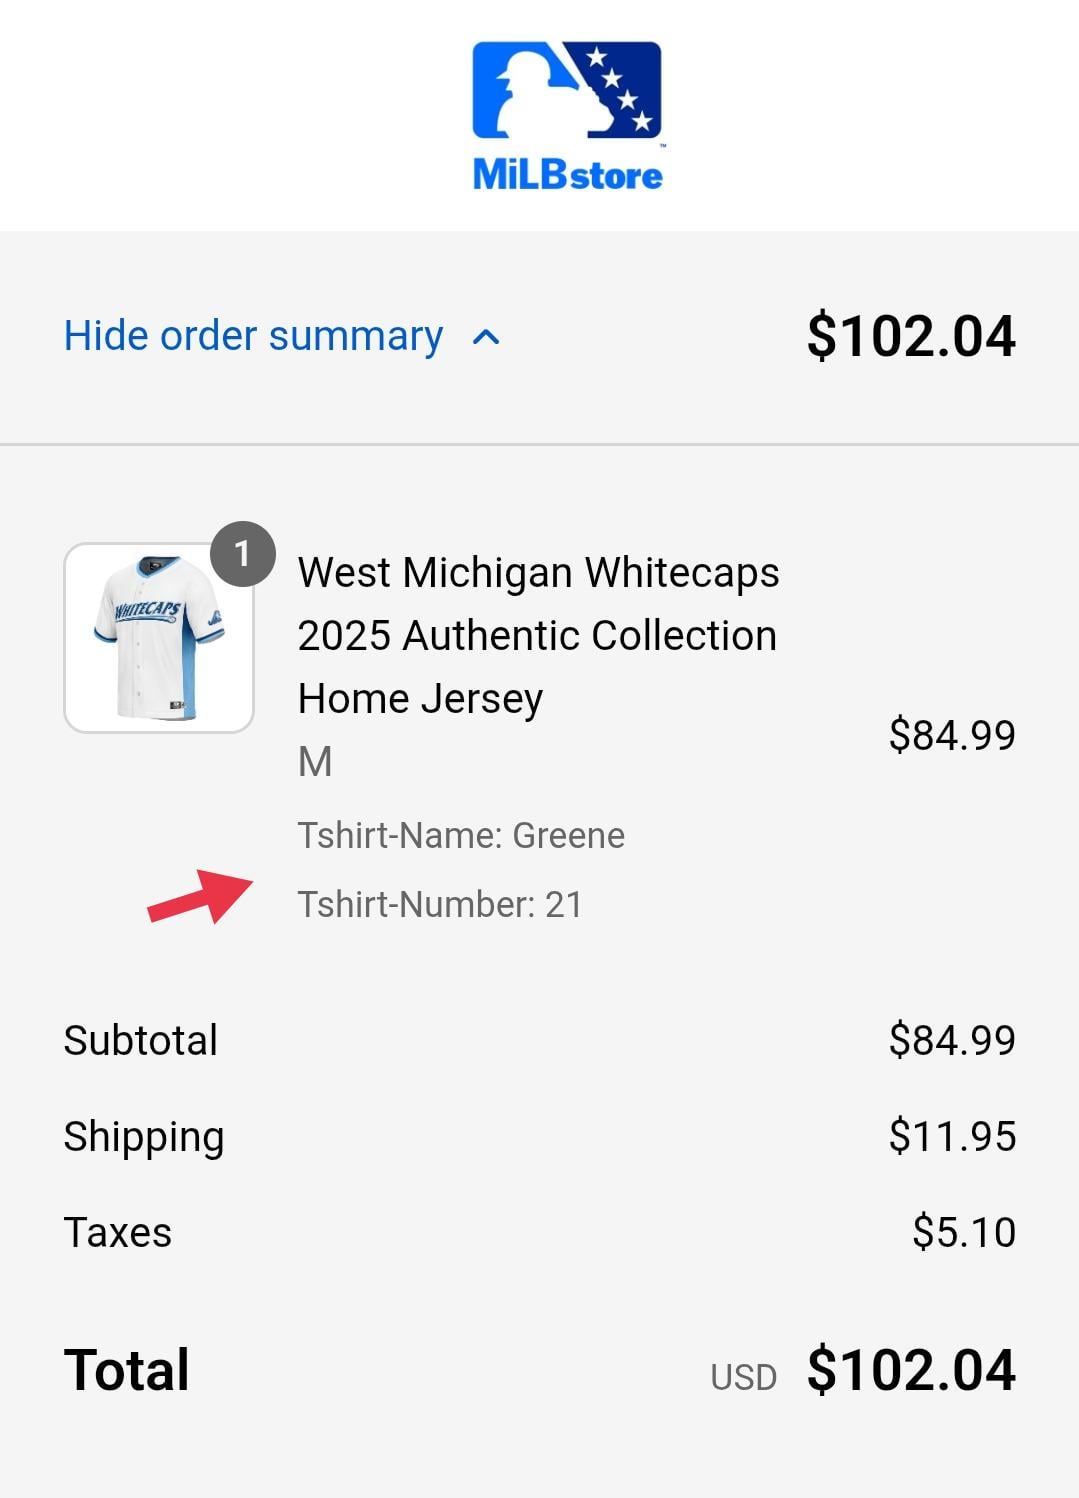Image resolution: width=1079 pixels, height=1498 pixels.
Task: Click the Tshirt-Number: 21 line
Action: [x=440, y=905]
